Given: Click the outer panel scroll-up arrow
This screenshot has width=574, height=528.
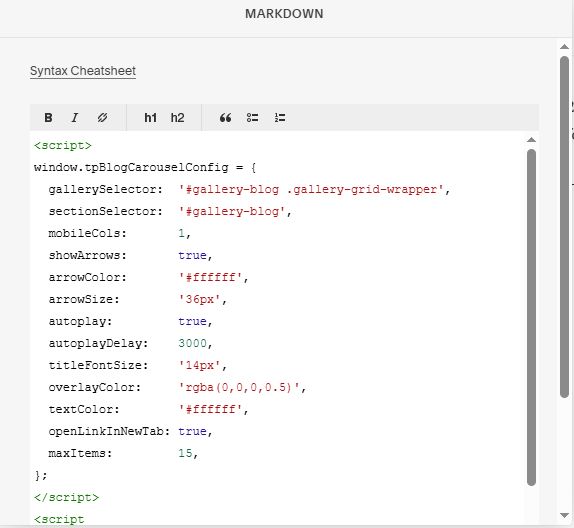Looking at the screenshot, I should coord(564,47).
